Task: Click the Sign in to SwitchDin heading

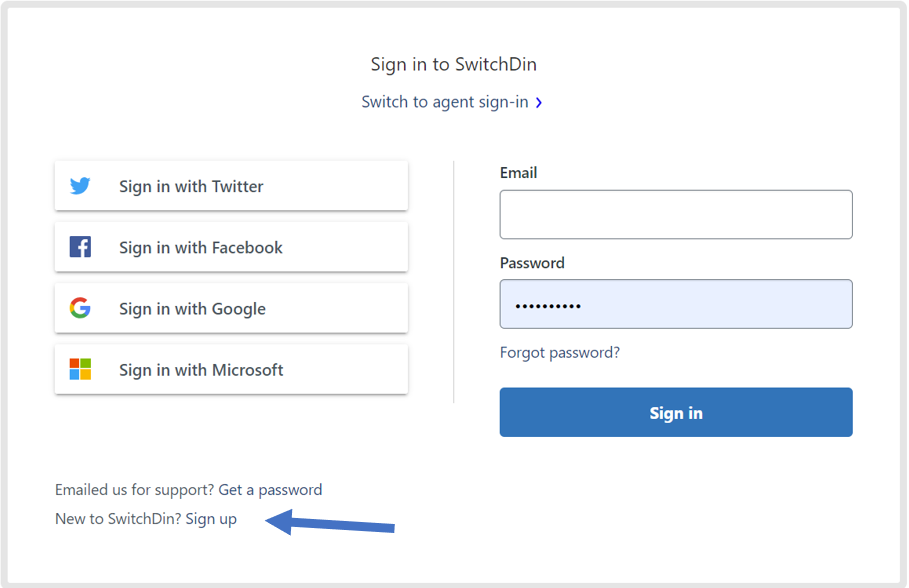Action: (x=454, y=64)
